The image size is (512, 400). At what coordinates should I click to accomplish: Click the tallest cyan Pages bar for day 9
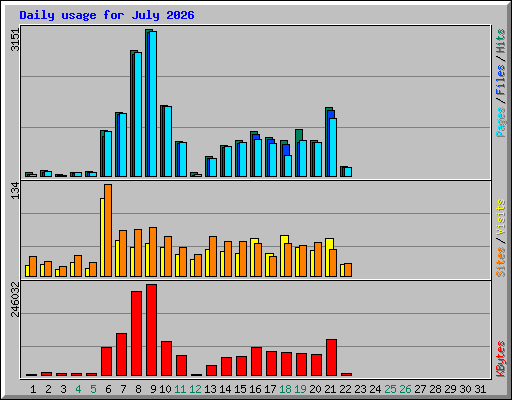tap(153, 104)
